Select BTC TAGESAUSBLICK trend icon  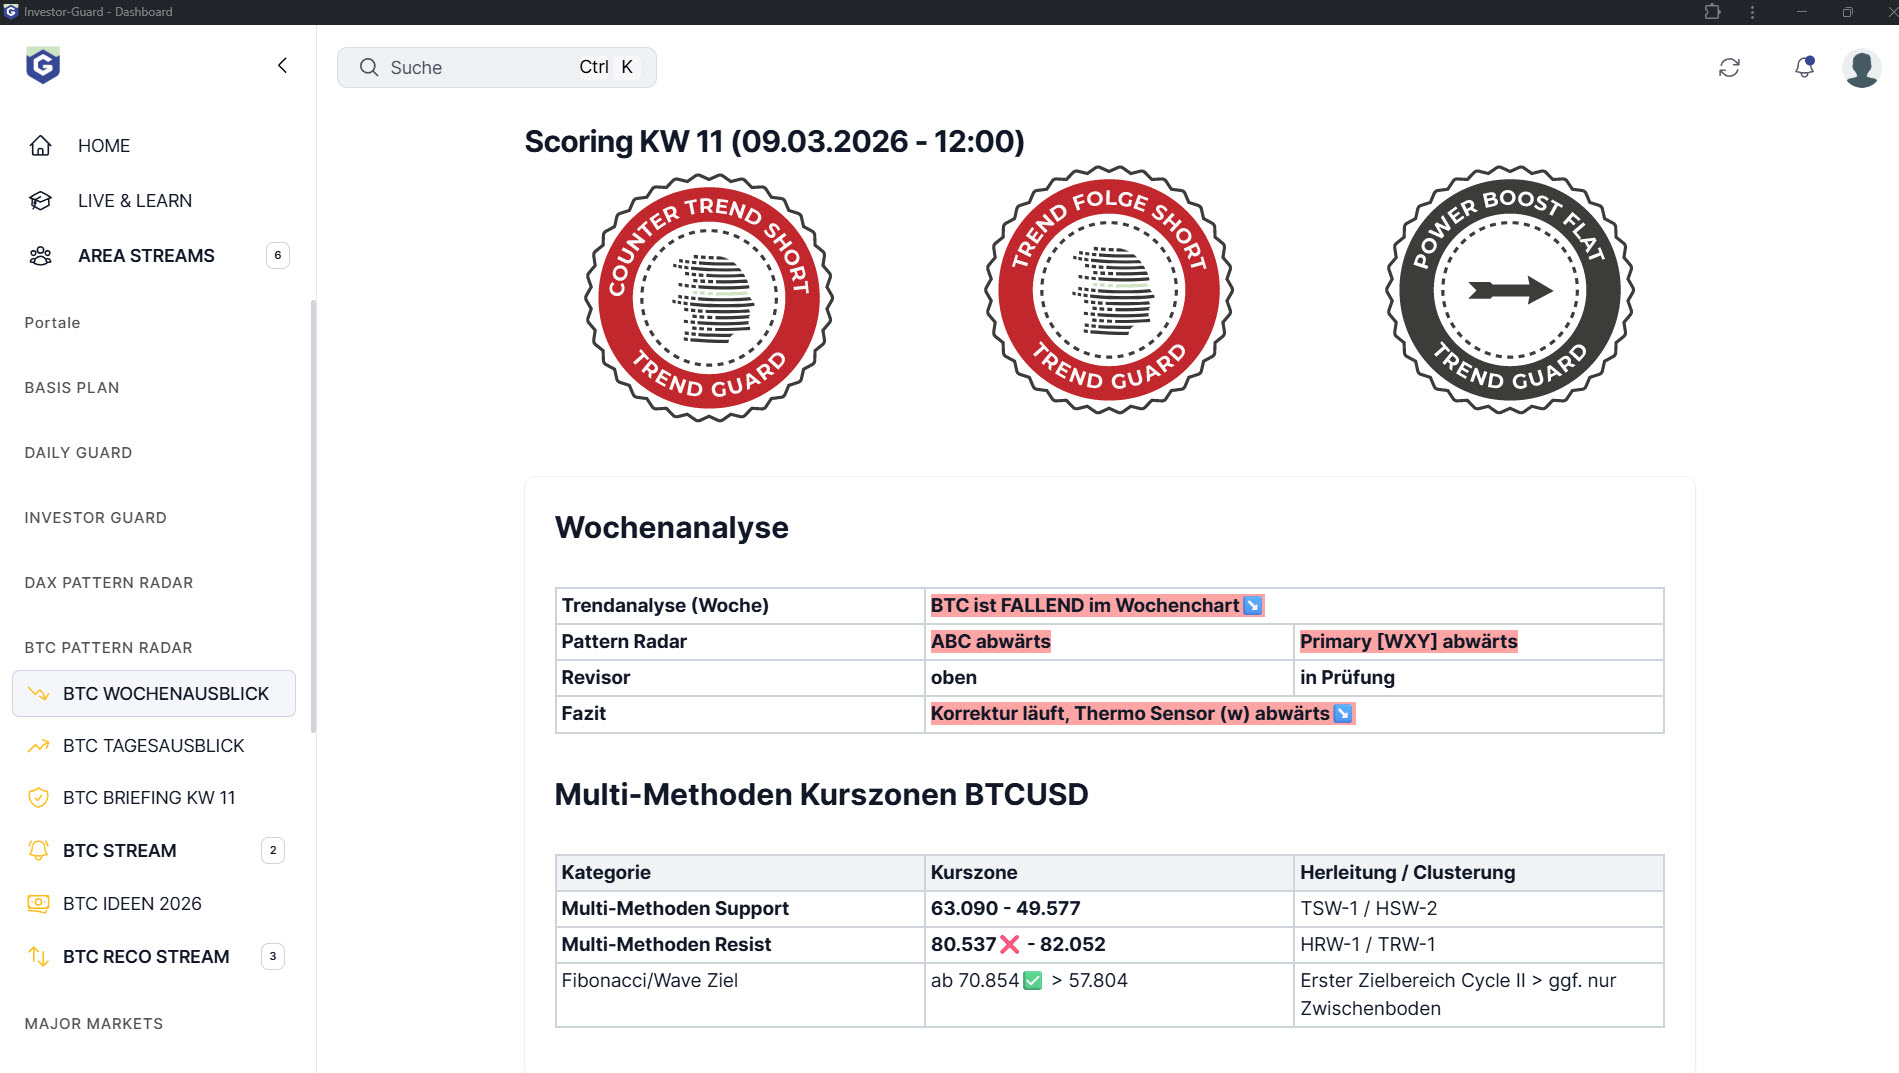click(38, 746)
